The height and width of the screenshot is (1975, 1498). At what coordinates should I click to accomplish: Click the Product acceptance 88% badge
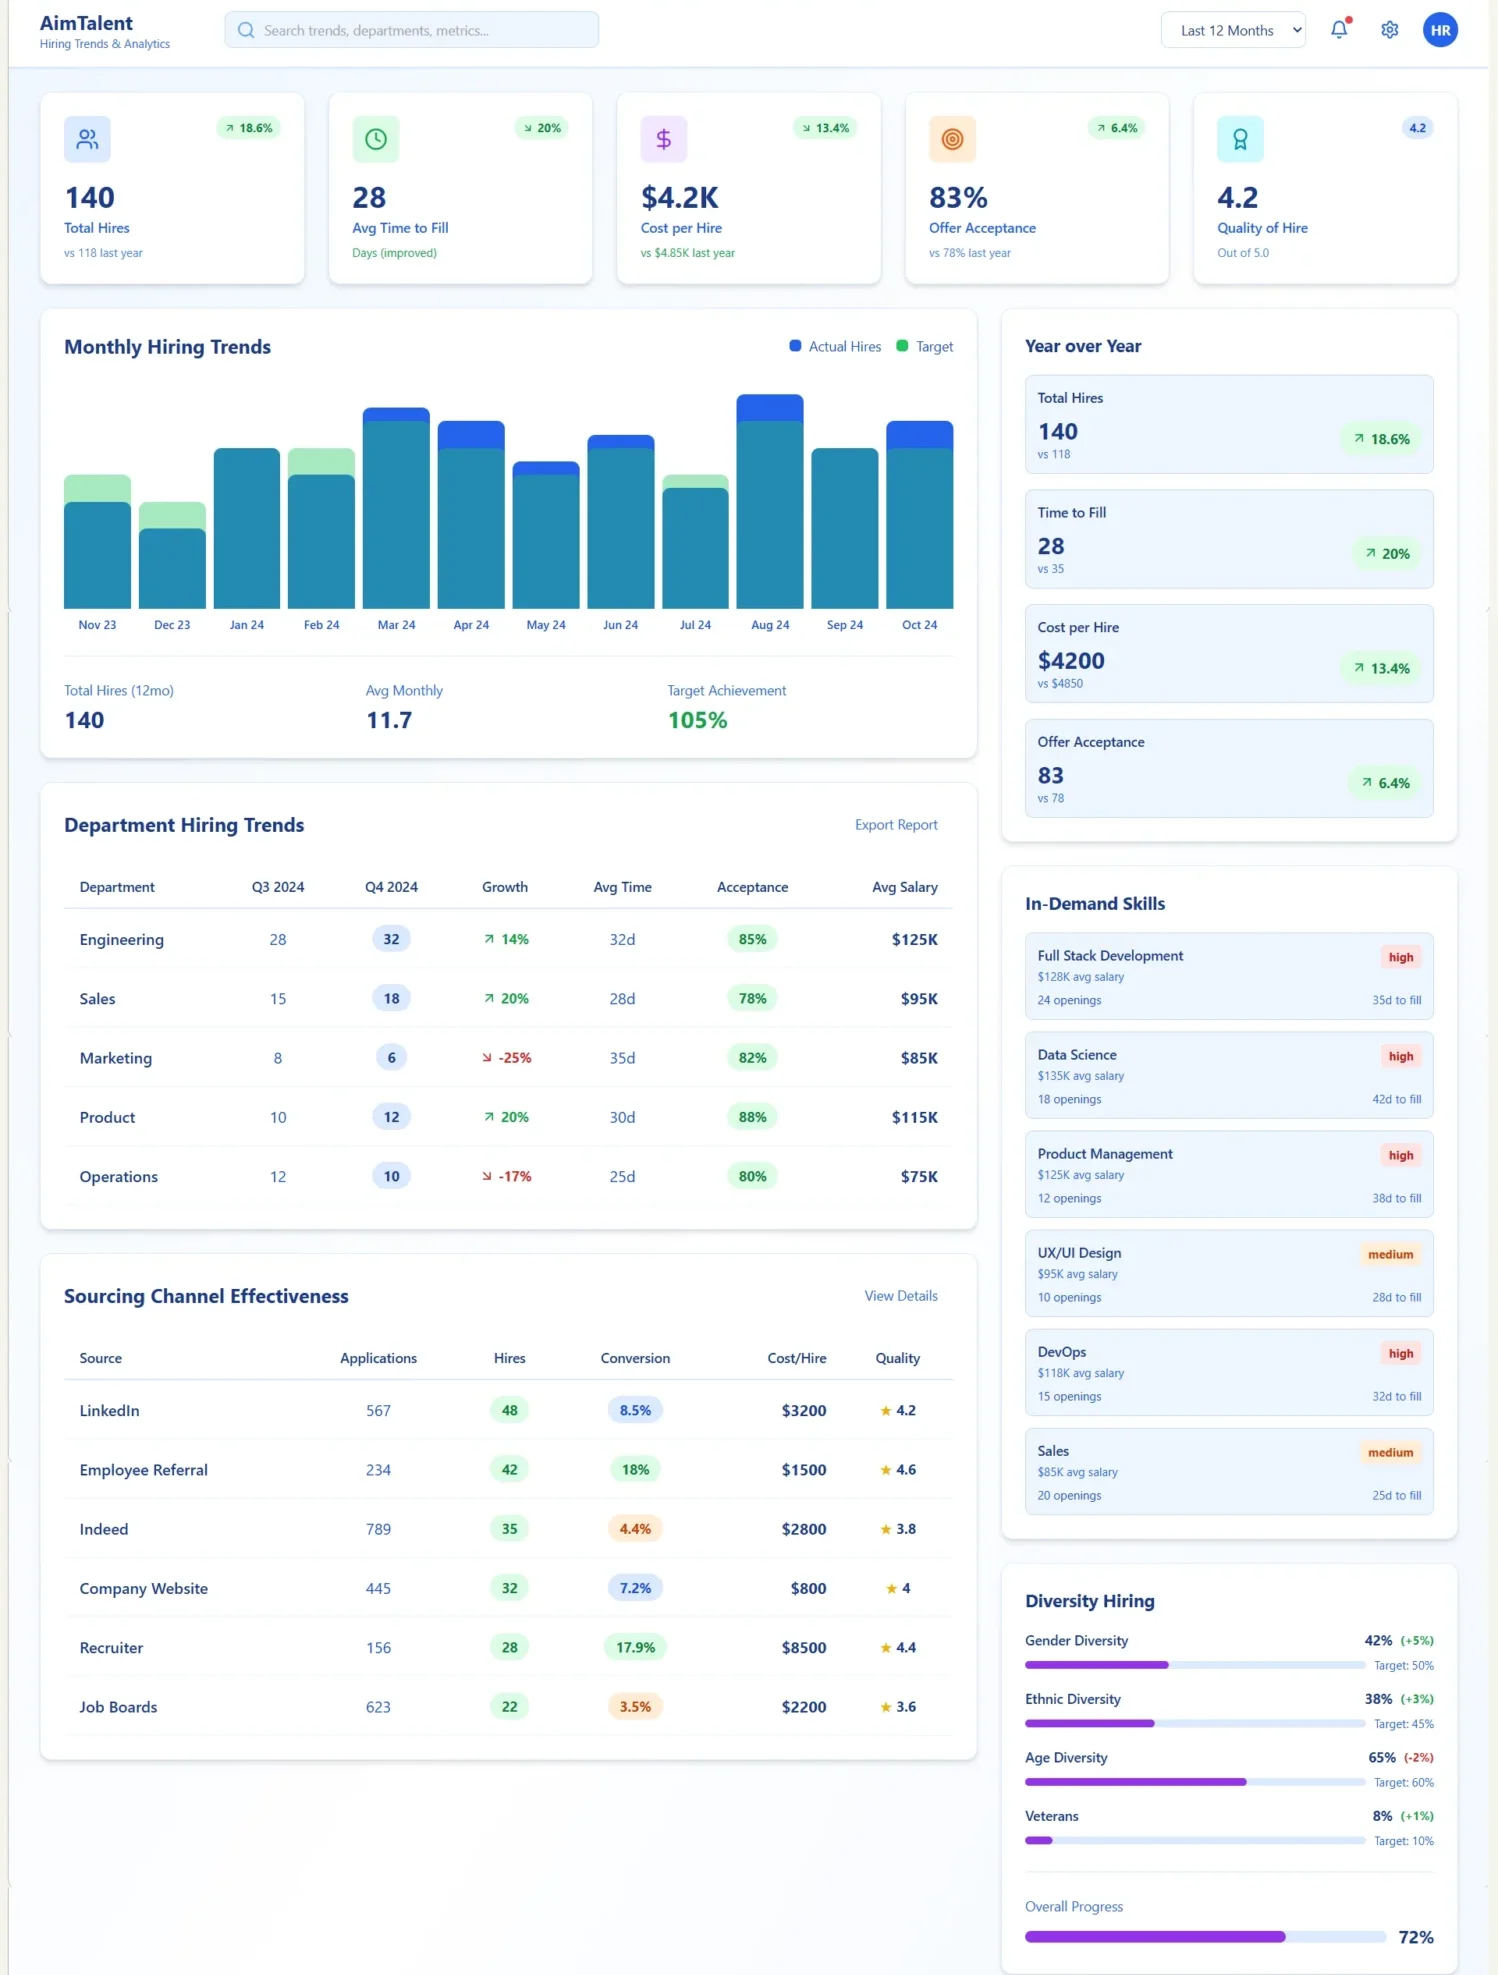tap(752, 1117)
